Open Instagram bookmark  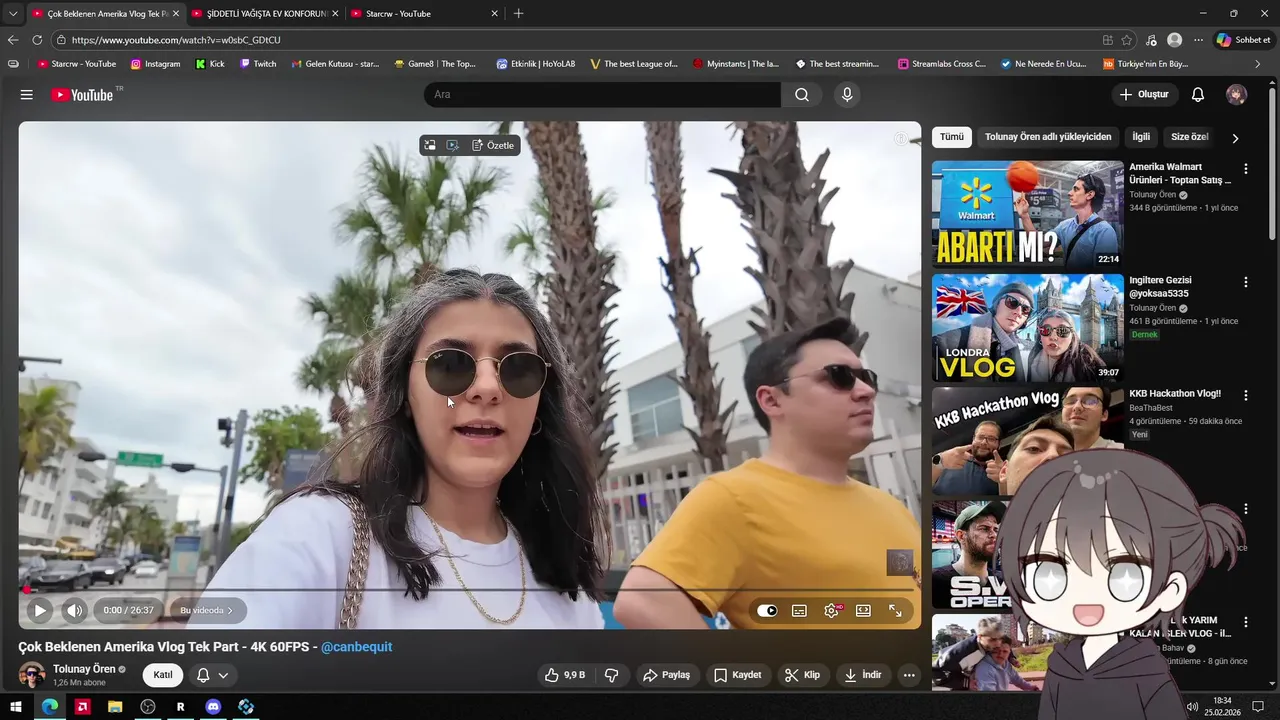coord(156,64)
